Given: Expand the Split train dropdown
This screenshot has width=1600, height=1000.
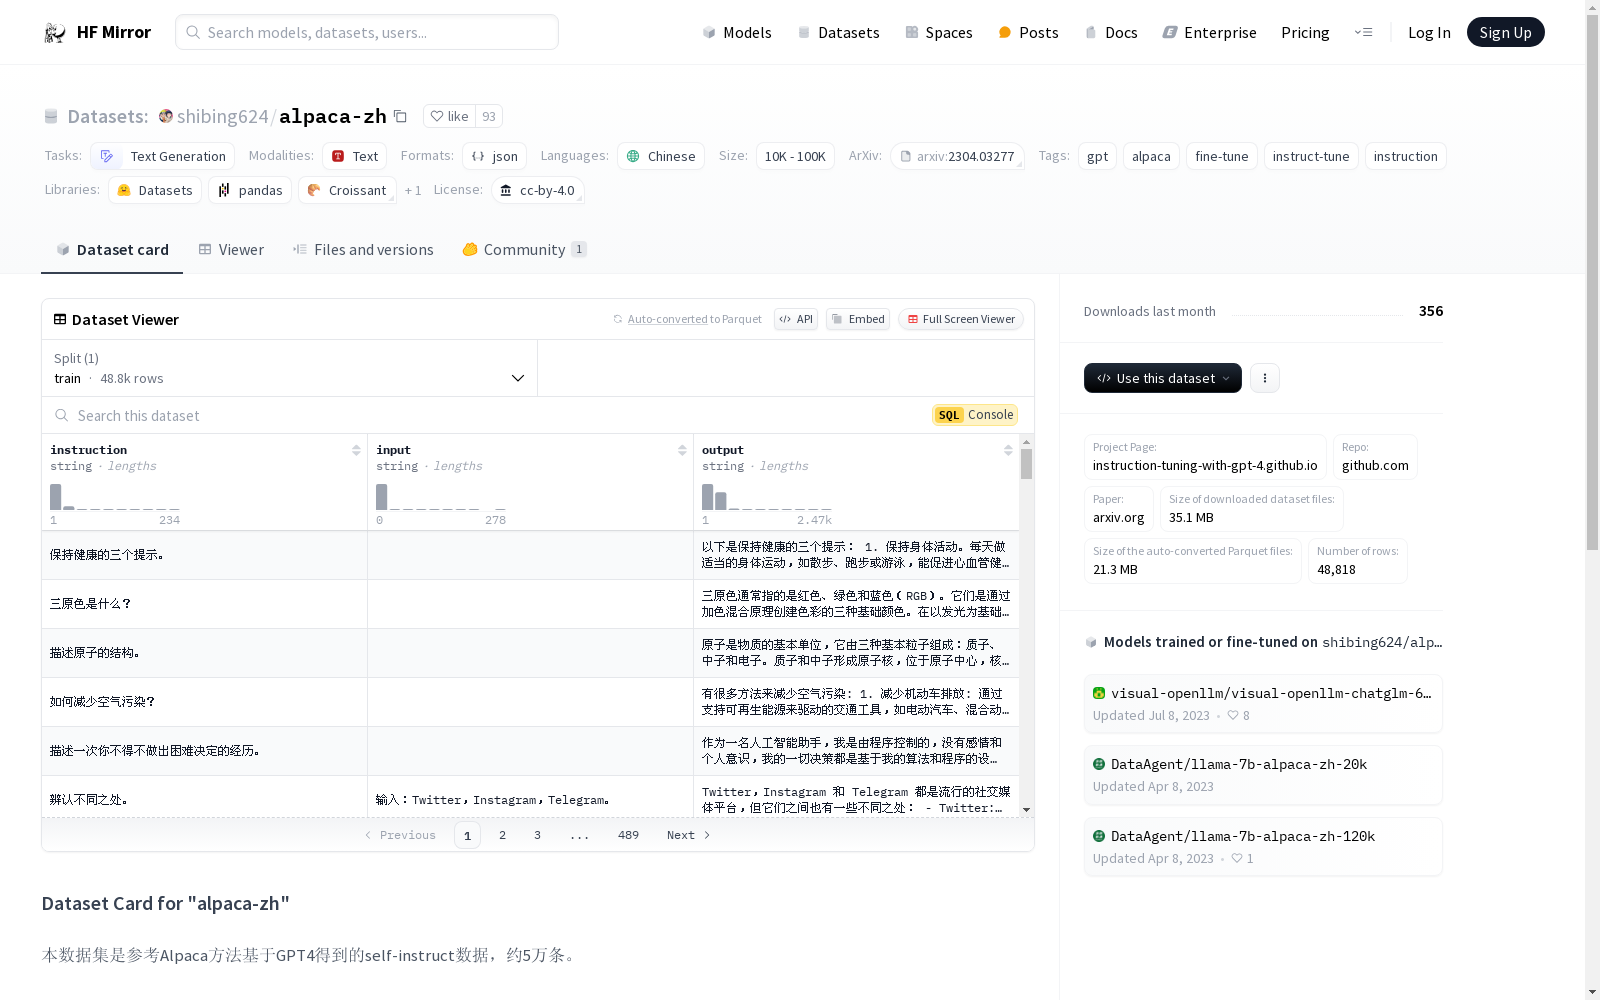Looking at the screenshot, I should click(290, 368).
